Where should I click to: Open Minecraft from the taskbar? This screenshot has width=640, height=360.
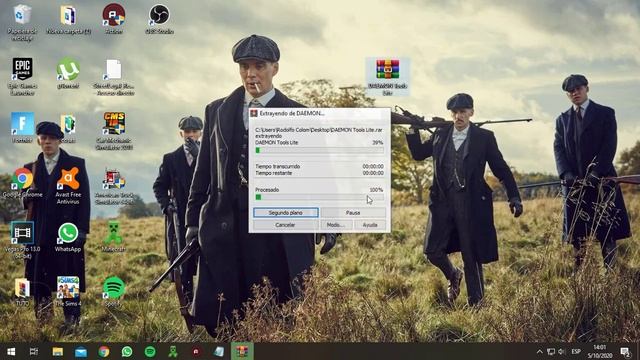[173, 351]
